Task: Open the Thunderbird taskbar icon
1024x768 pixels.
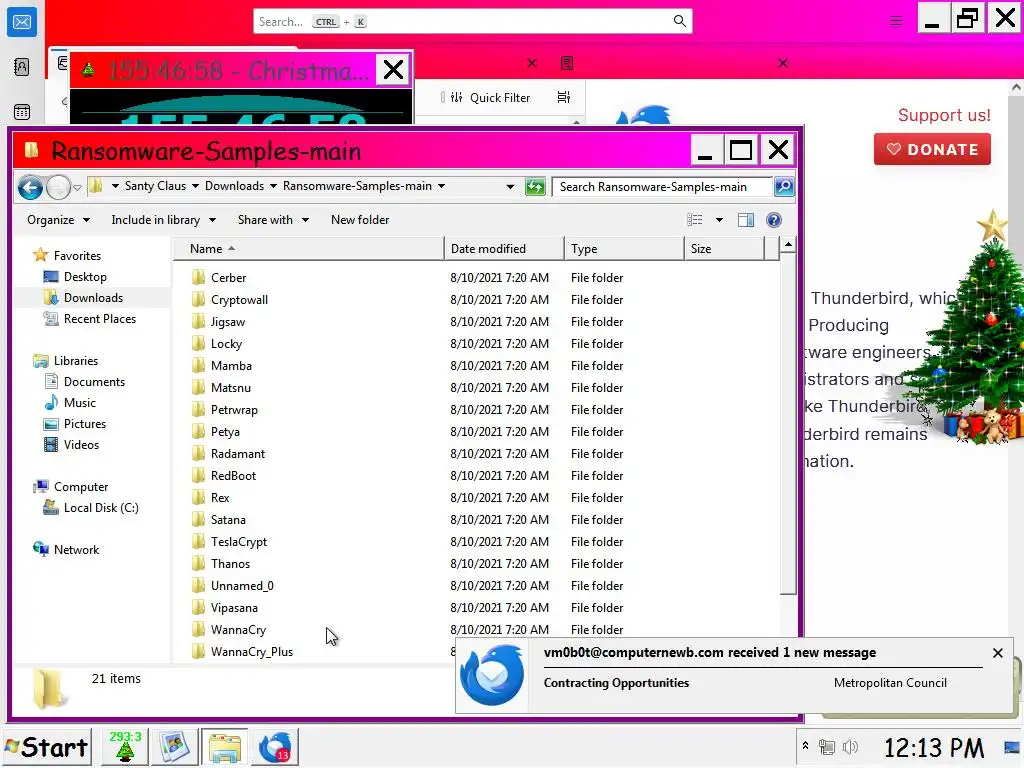Action: (x=275, y=746)
